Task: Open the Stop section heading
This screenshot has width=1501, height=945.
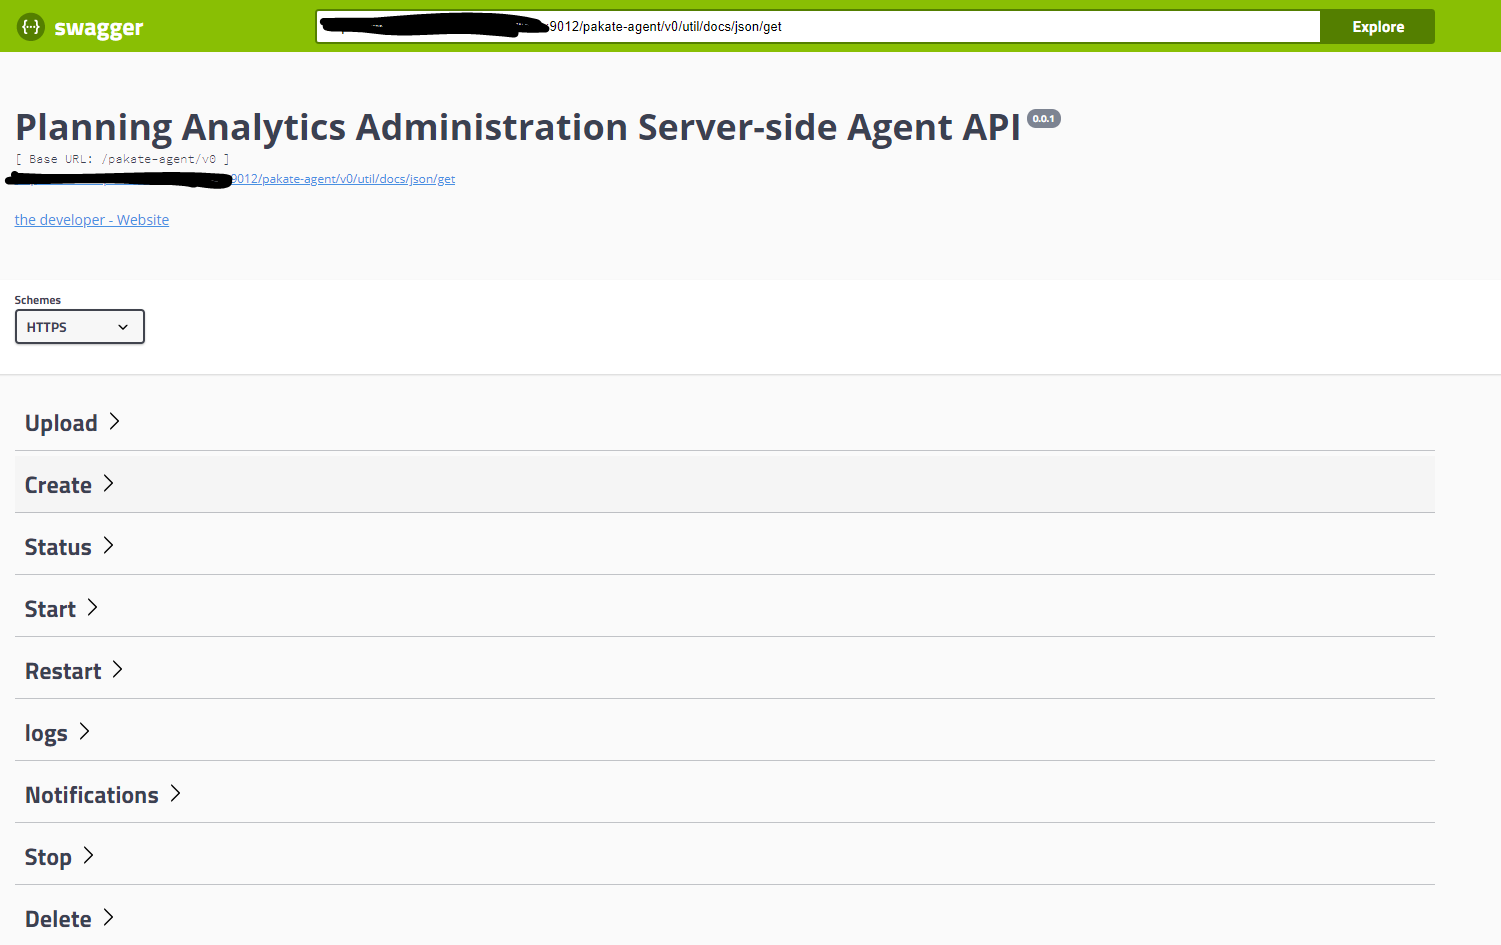Action: 48,857
